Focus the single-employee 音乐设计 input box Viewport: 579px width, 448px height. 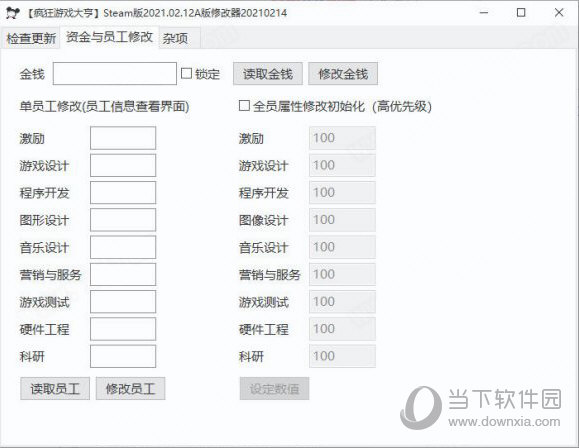pyautogui.click(x=123, y=247)
